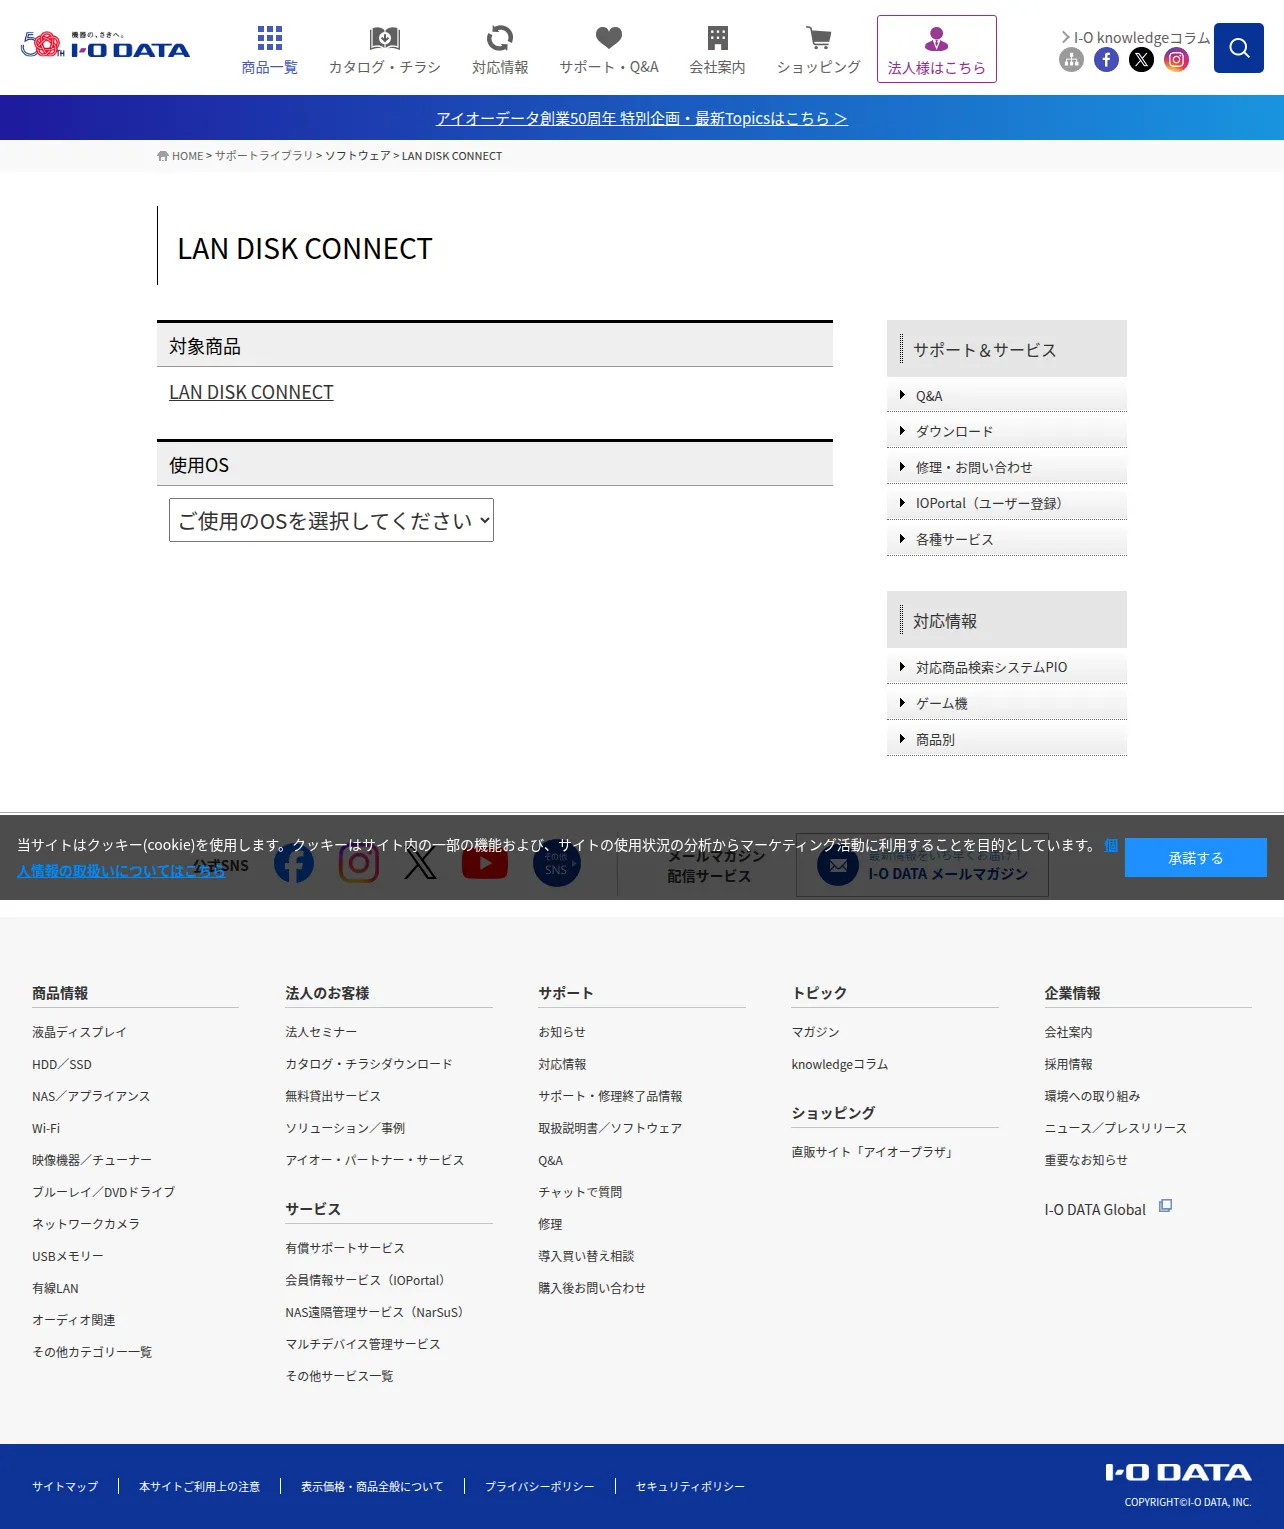The width and height of the screenshot is (1284, 1529).
Task: Open その他サービス一覧 footer link
Action: [339, 1376]
